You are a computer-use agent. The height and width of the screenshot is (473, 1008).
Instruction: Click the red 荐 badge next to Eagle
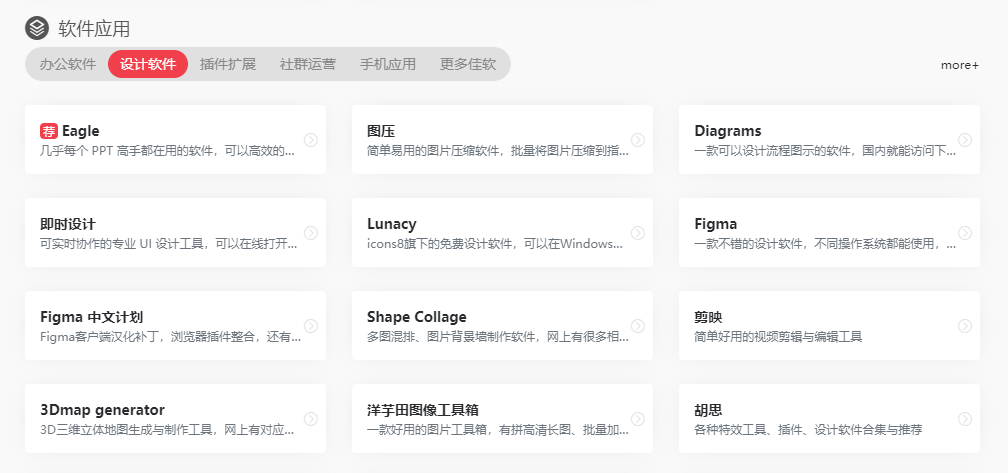[49, 131]
